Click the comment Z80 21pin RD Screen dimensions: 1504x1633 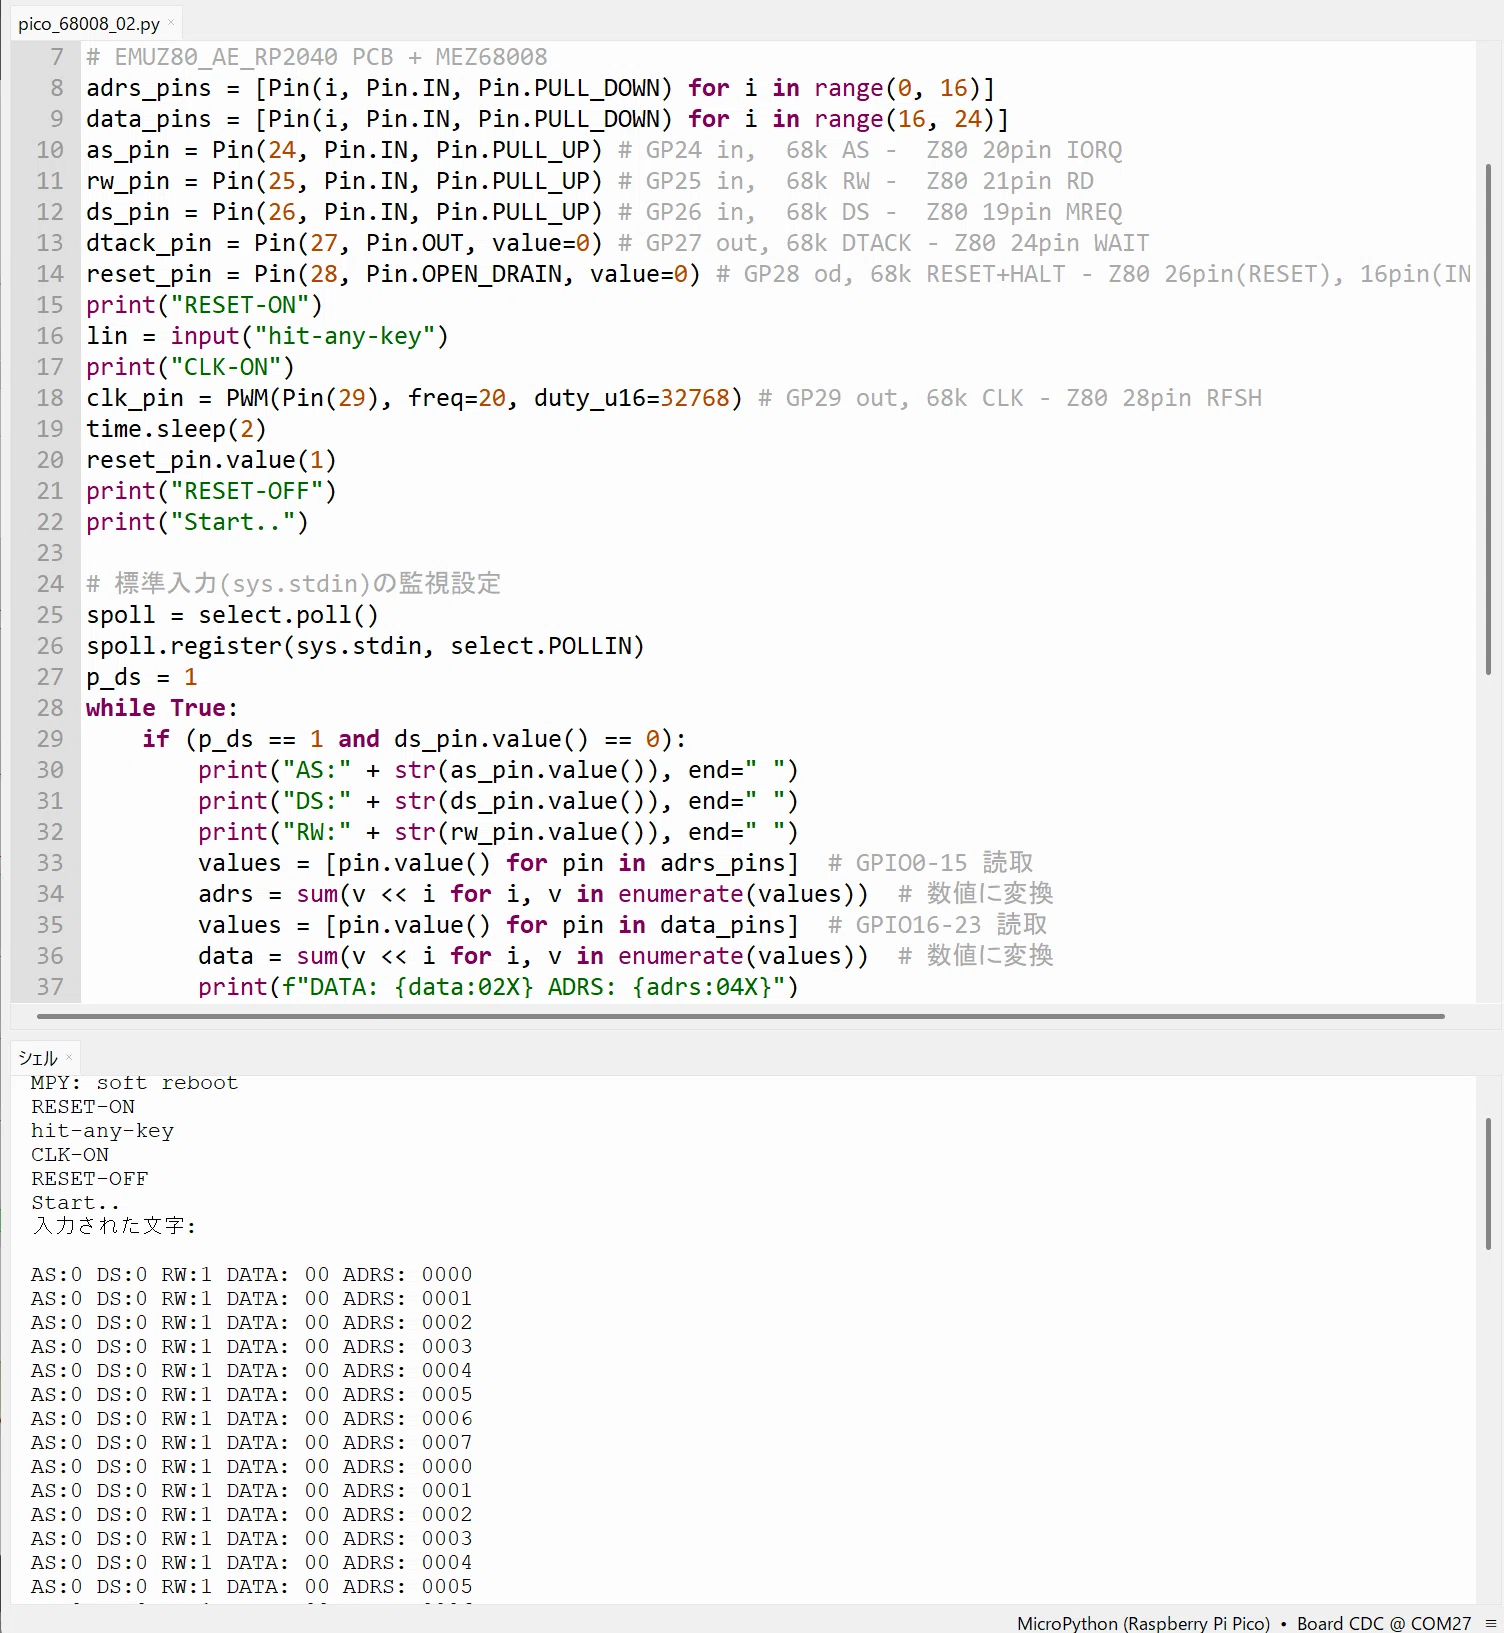click(x=1010, y=181)
